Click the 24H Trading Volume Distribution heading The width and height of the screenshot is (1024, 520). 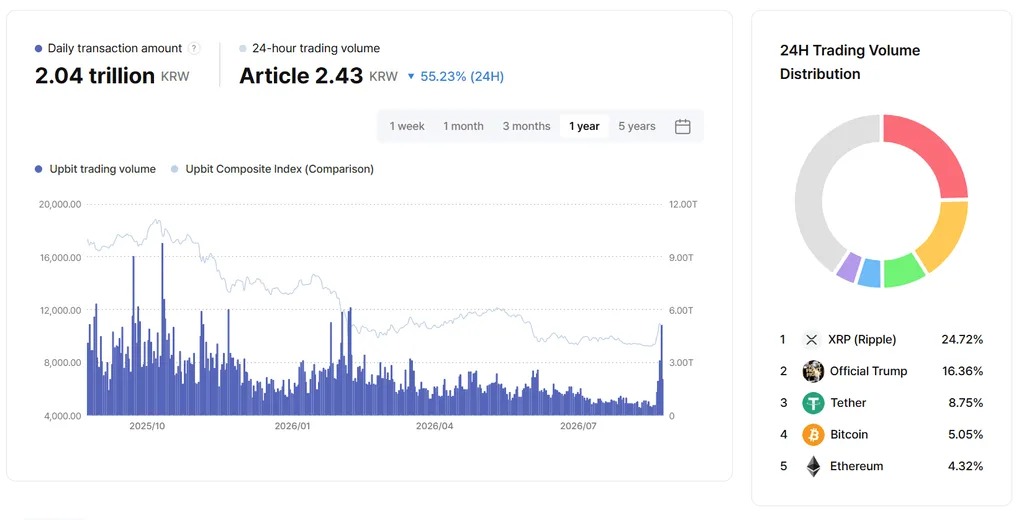click(x=850, y=62)
